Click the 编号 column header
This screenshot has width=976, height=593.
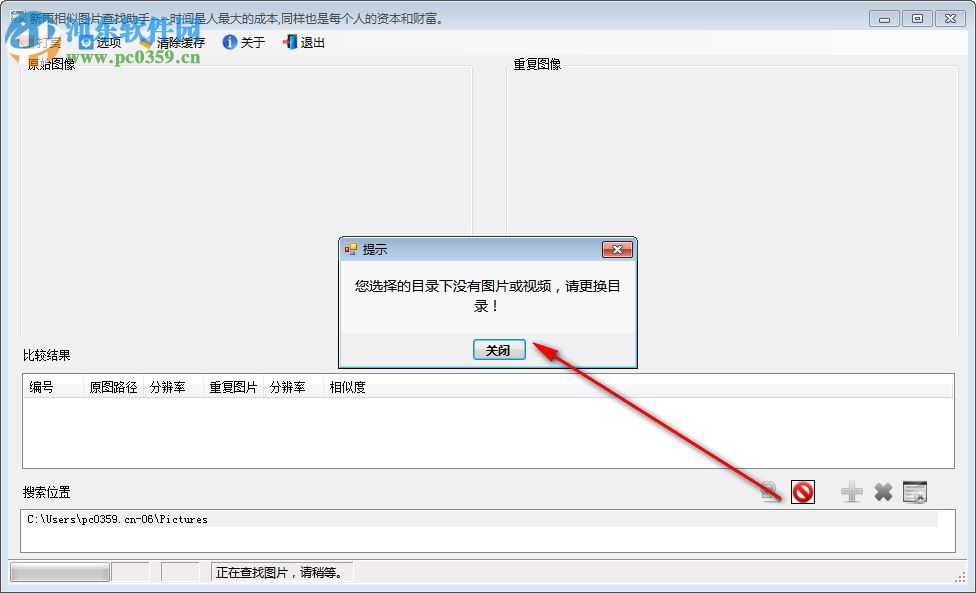click(42, 387)
